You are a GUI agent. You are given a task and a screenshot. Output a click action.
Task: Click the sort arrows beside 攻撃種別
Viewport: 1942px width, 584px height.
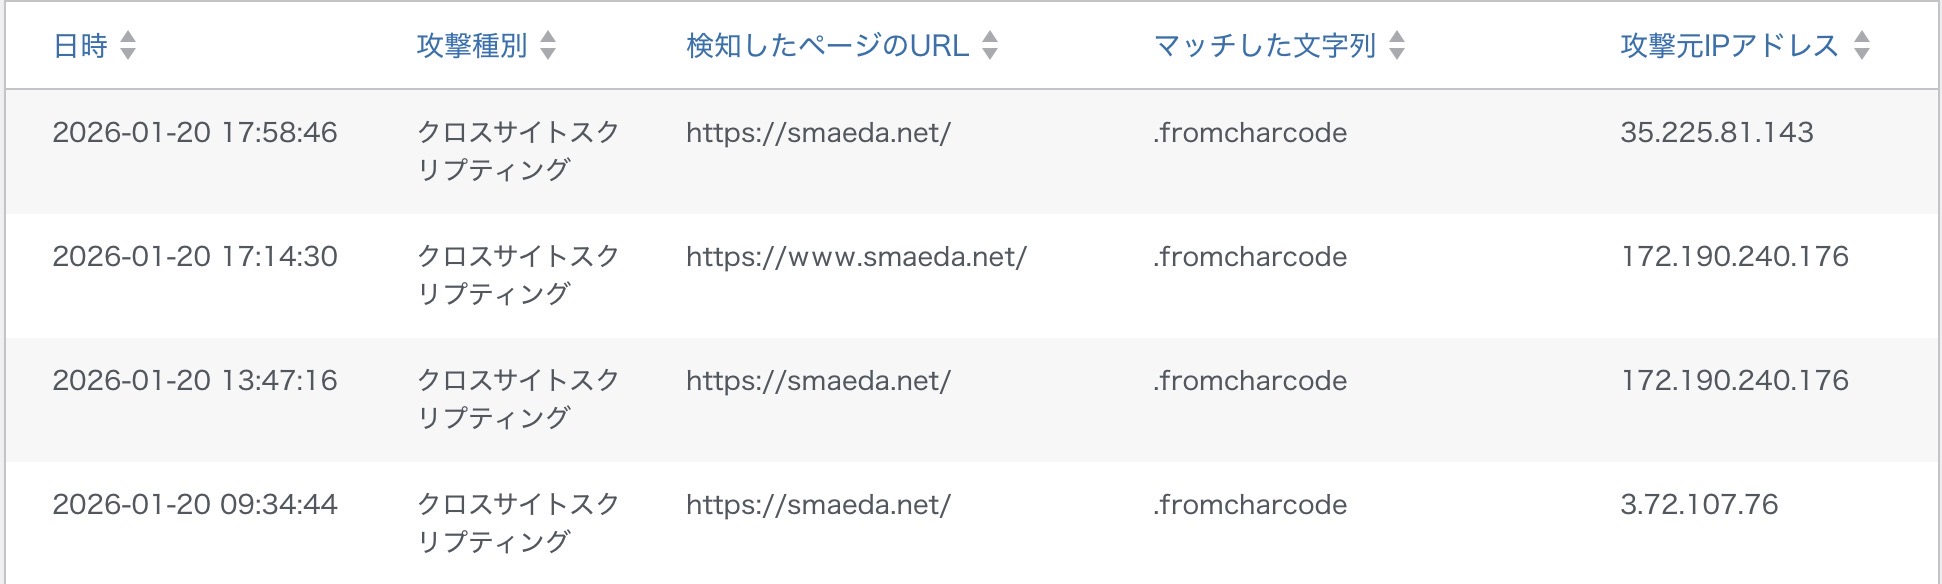pos(548,46)
